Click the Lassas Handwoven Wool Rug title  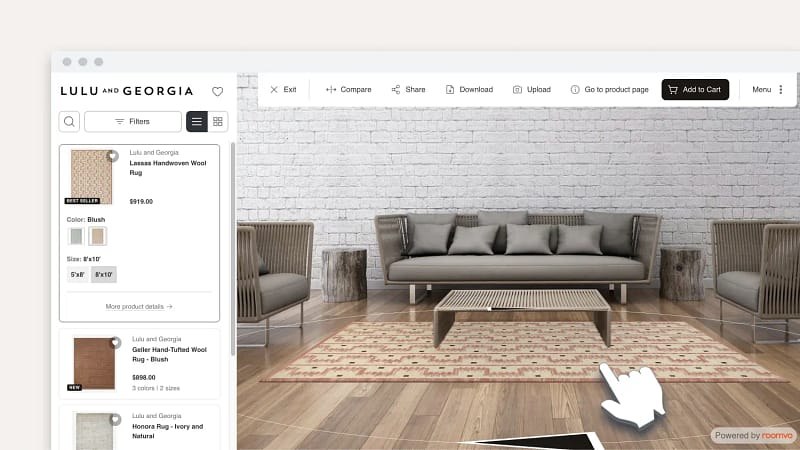click(168, 168)
